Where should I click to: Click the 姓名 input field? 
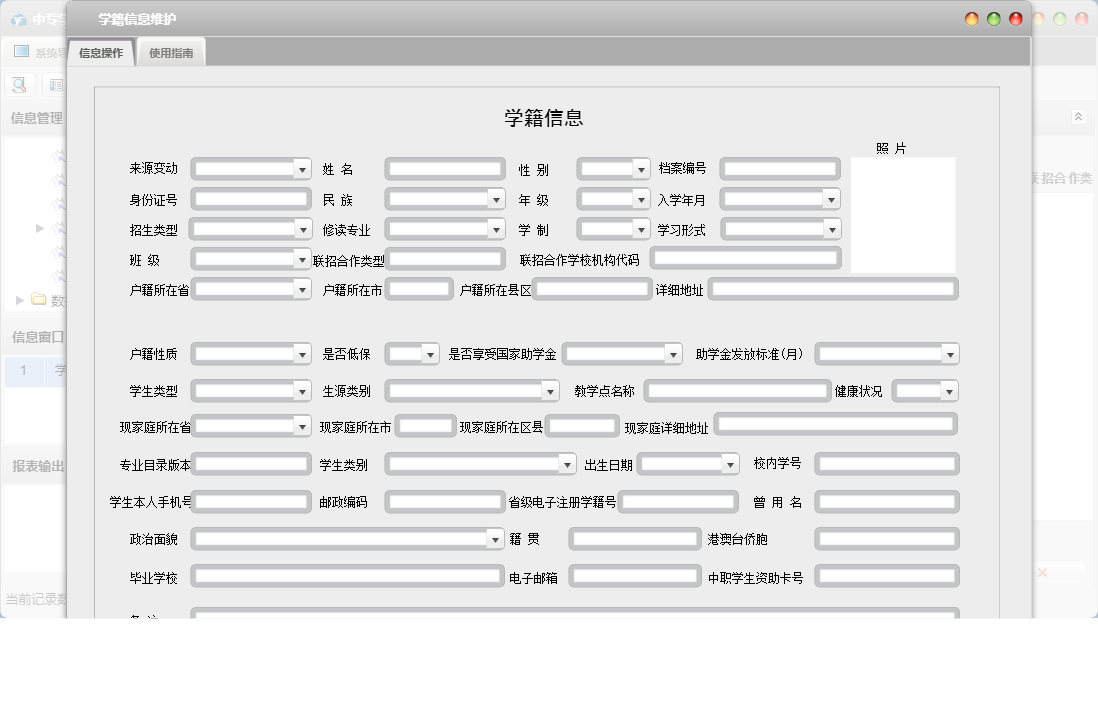pos(443,168)
